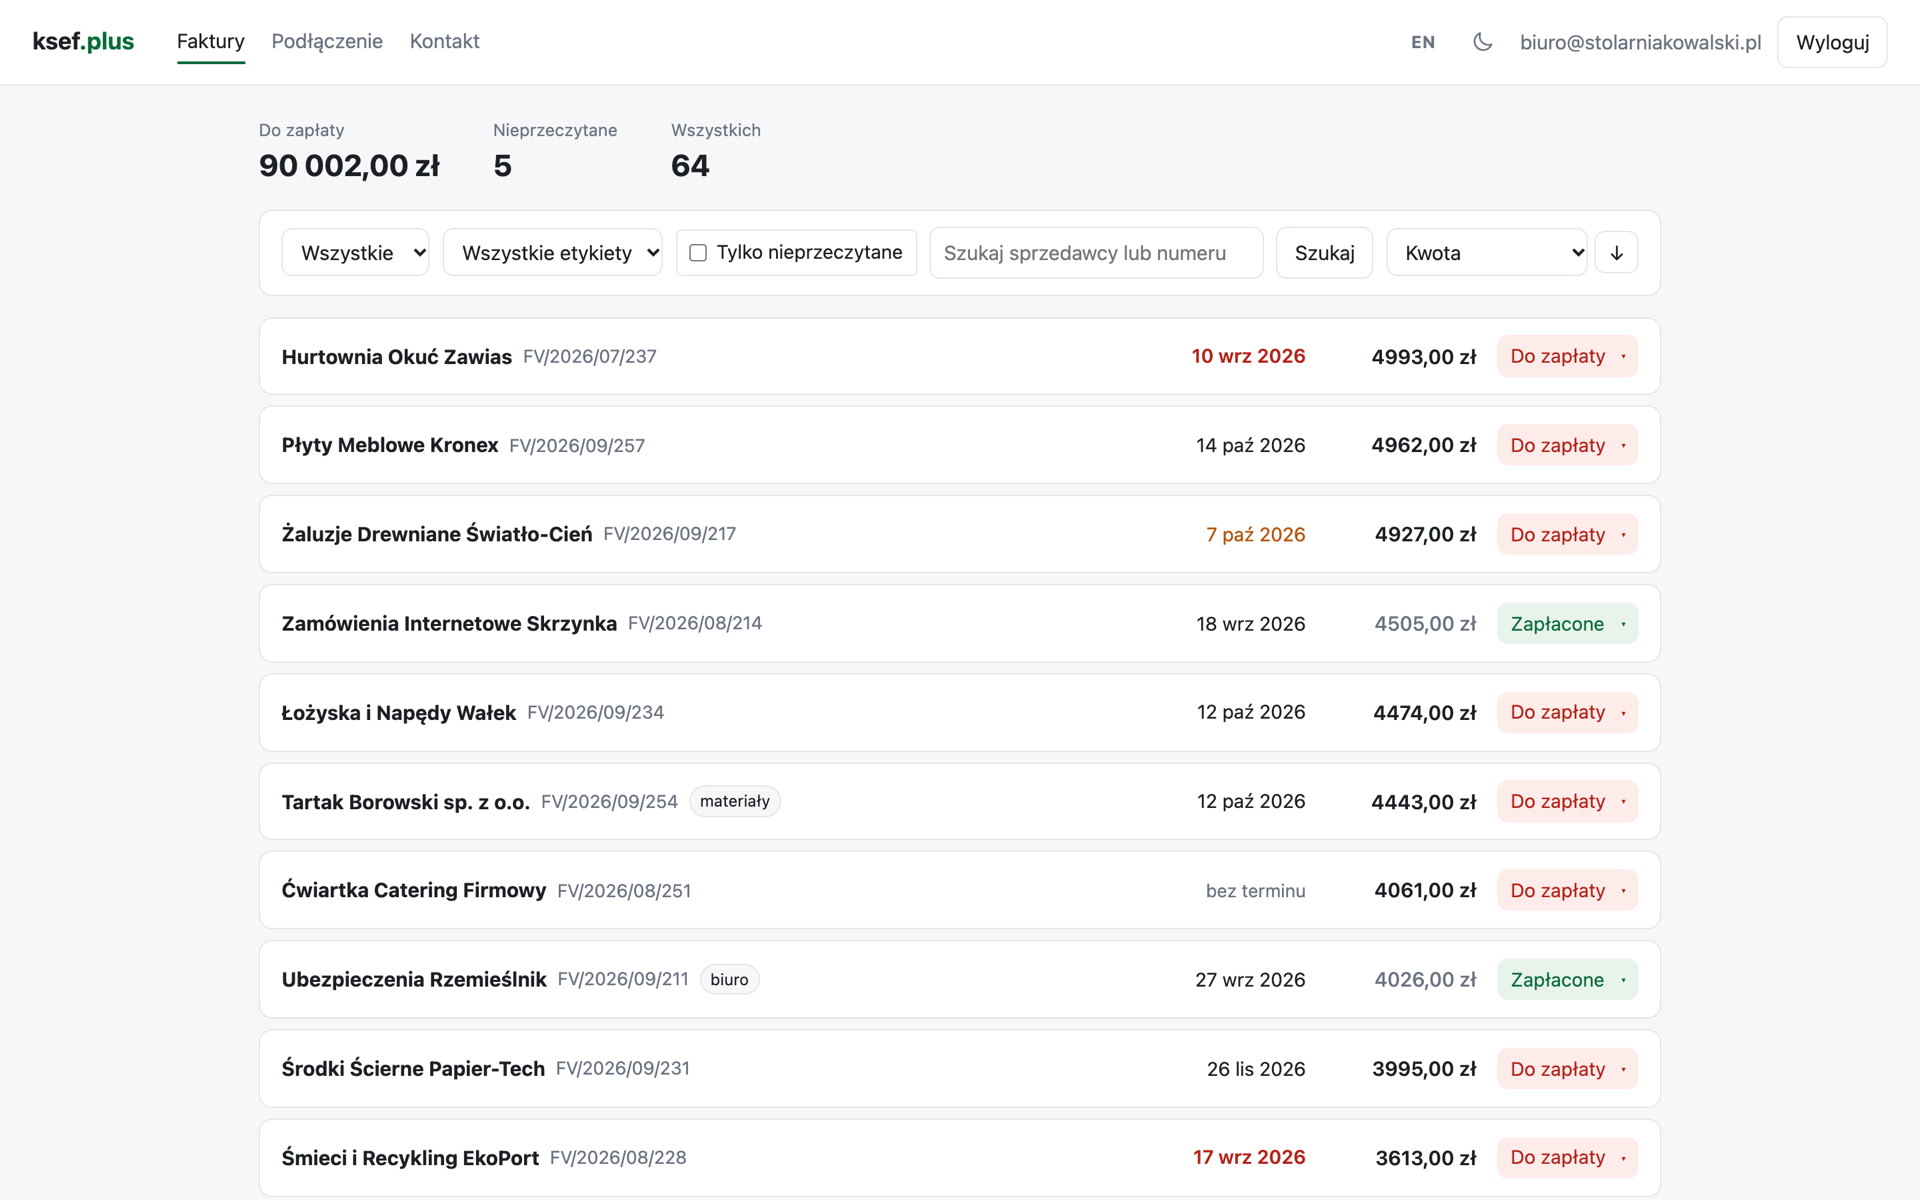Open status dropdown for Płyty Meblowe Kronex
Screen dimensions: 1920x1200
tap(1567, 446)
